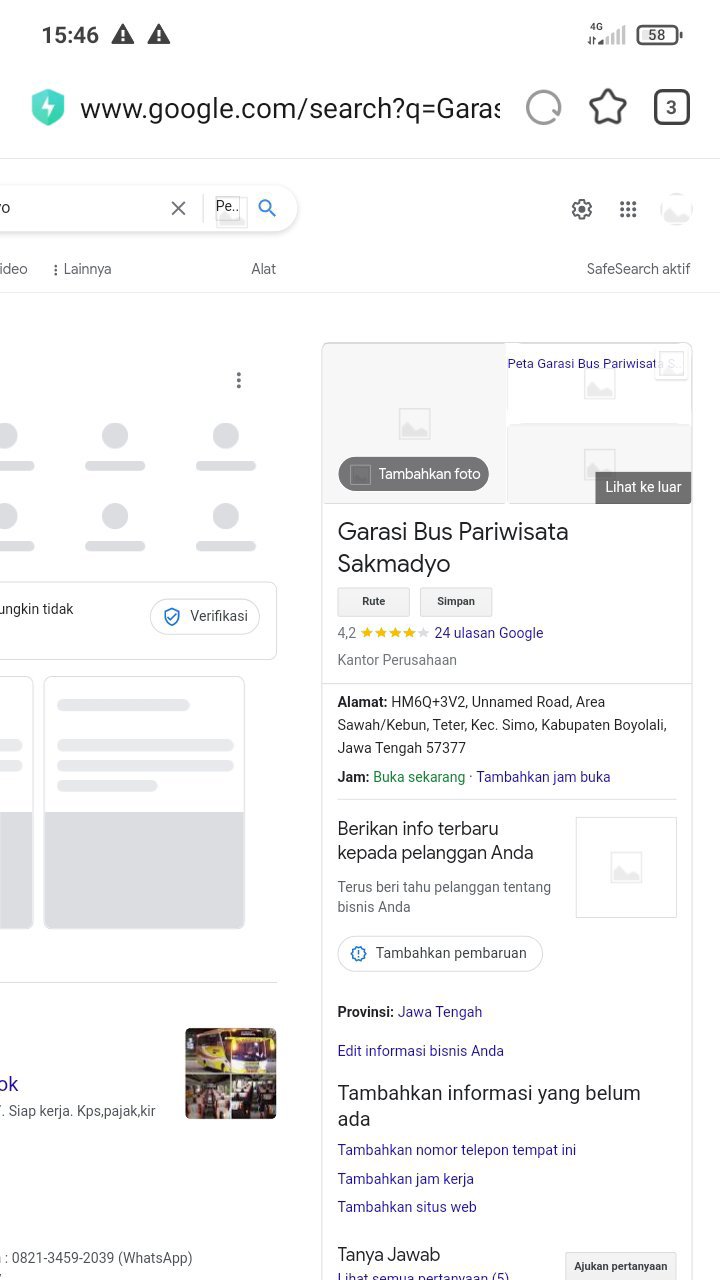Click the Verifikasi button
Viewport: 720px width, 1280px height.
click(x=205, y=616)
